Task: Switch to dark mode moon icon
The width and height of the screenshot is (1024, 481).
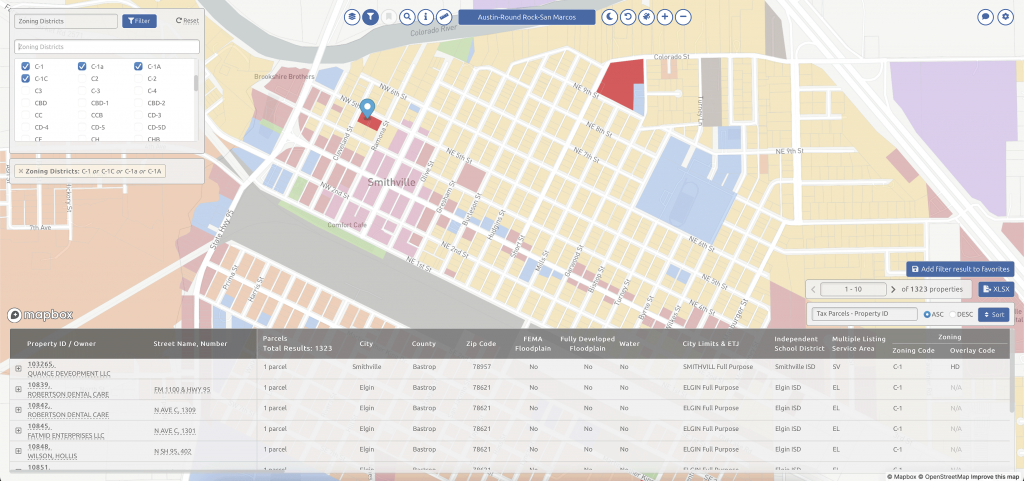Action: [x=609, y=17]
